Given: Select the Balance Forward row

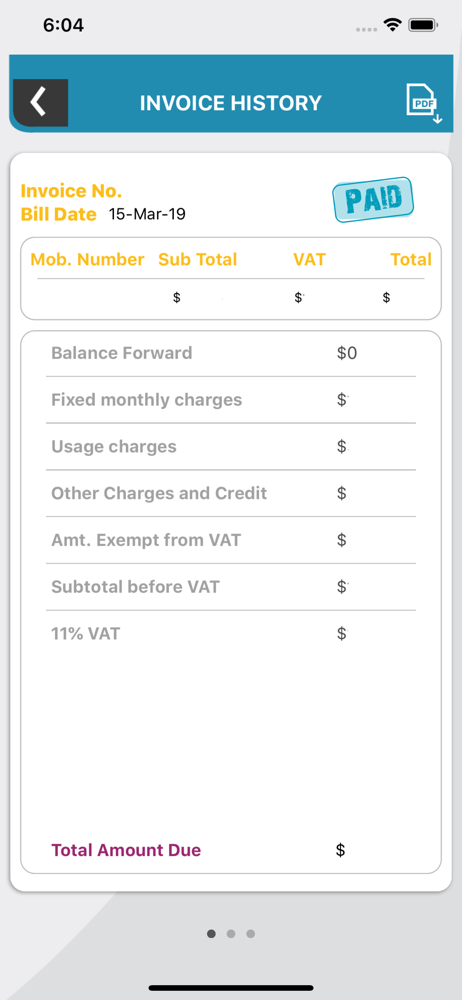Looking at the screenshot, I should coord(231,353).
